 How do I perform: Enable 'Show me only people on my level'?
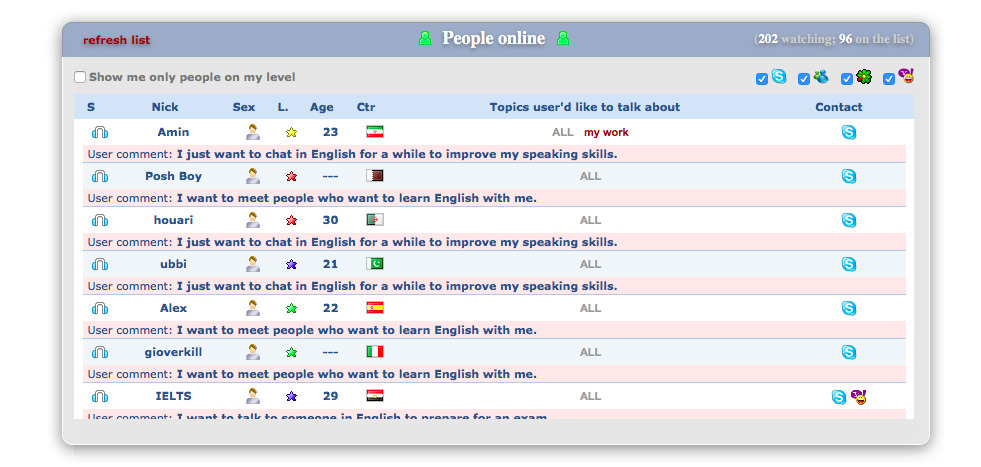point(80,77)
